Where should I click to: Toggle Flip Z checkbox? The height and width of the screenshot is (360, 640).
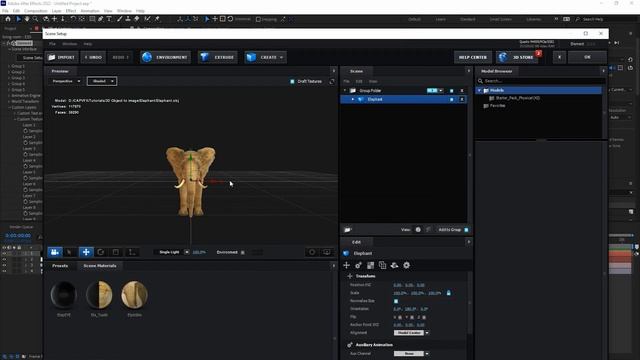(x=424, y=317)
